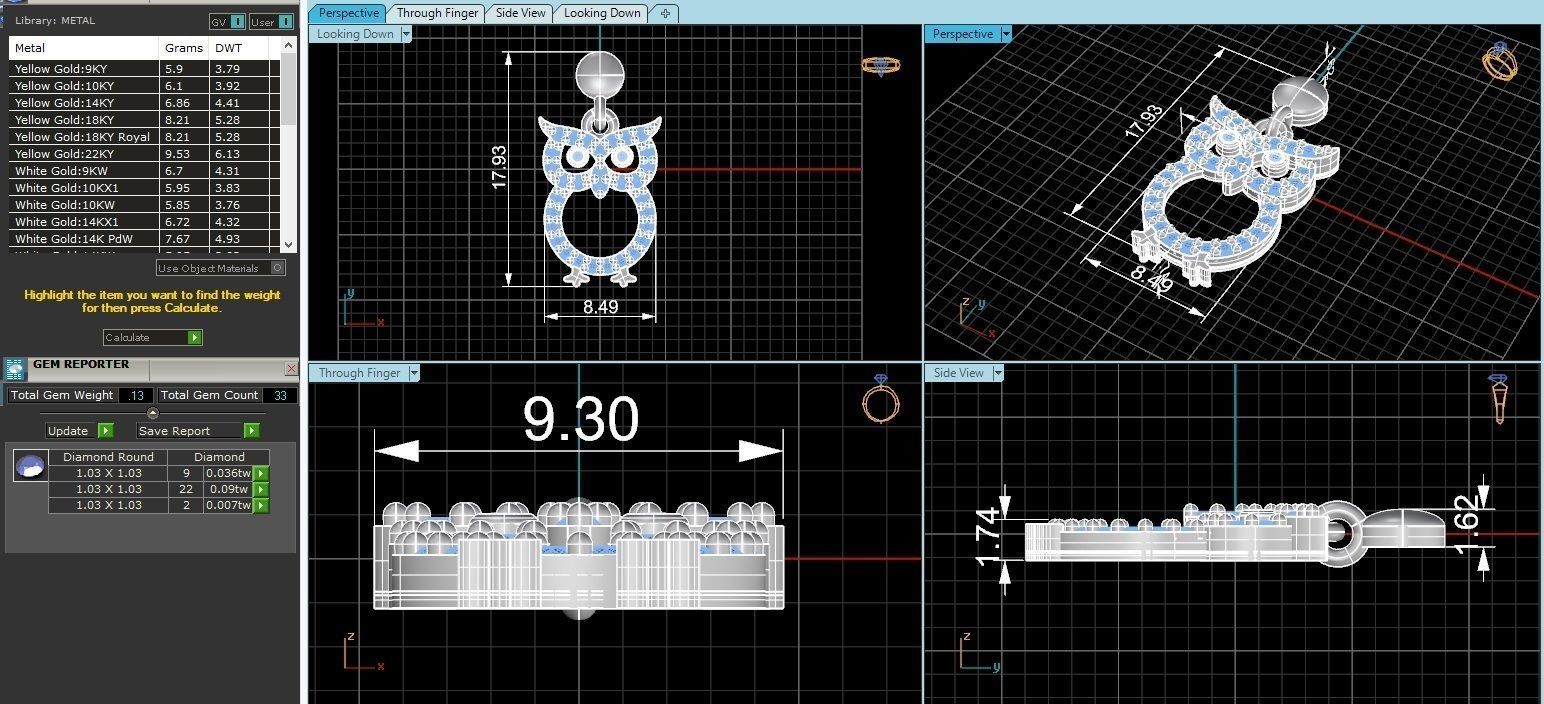Select the Yellow Gold:18KY row
This screenshot has width=1544, height=704.
tap(145, 120)
